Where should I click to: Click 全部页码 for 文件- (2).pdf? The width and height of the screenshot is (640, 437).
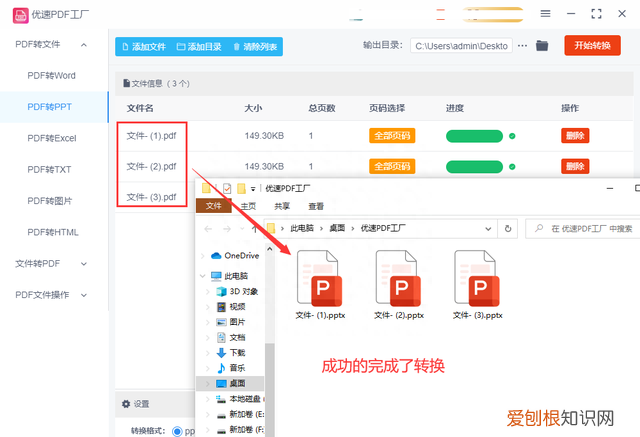pyautogui.click(x=392, y=166)
